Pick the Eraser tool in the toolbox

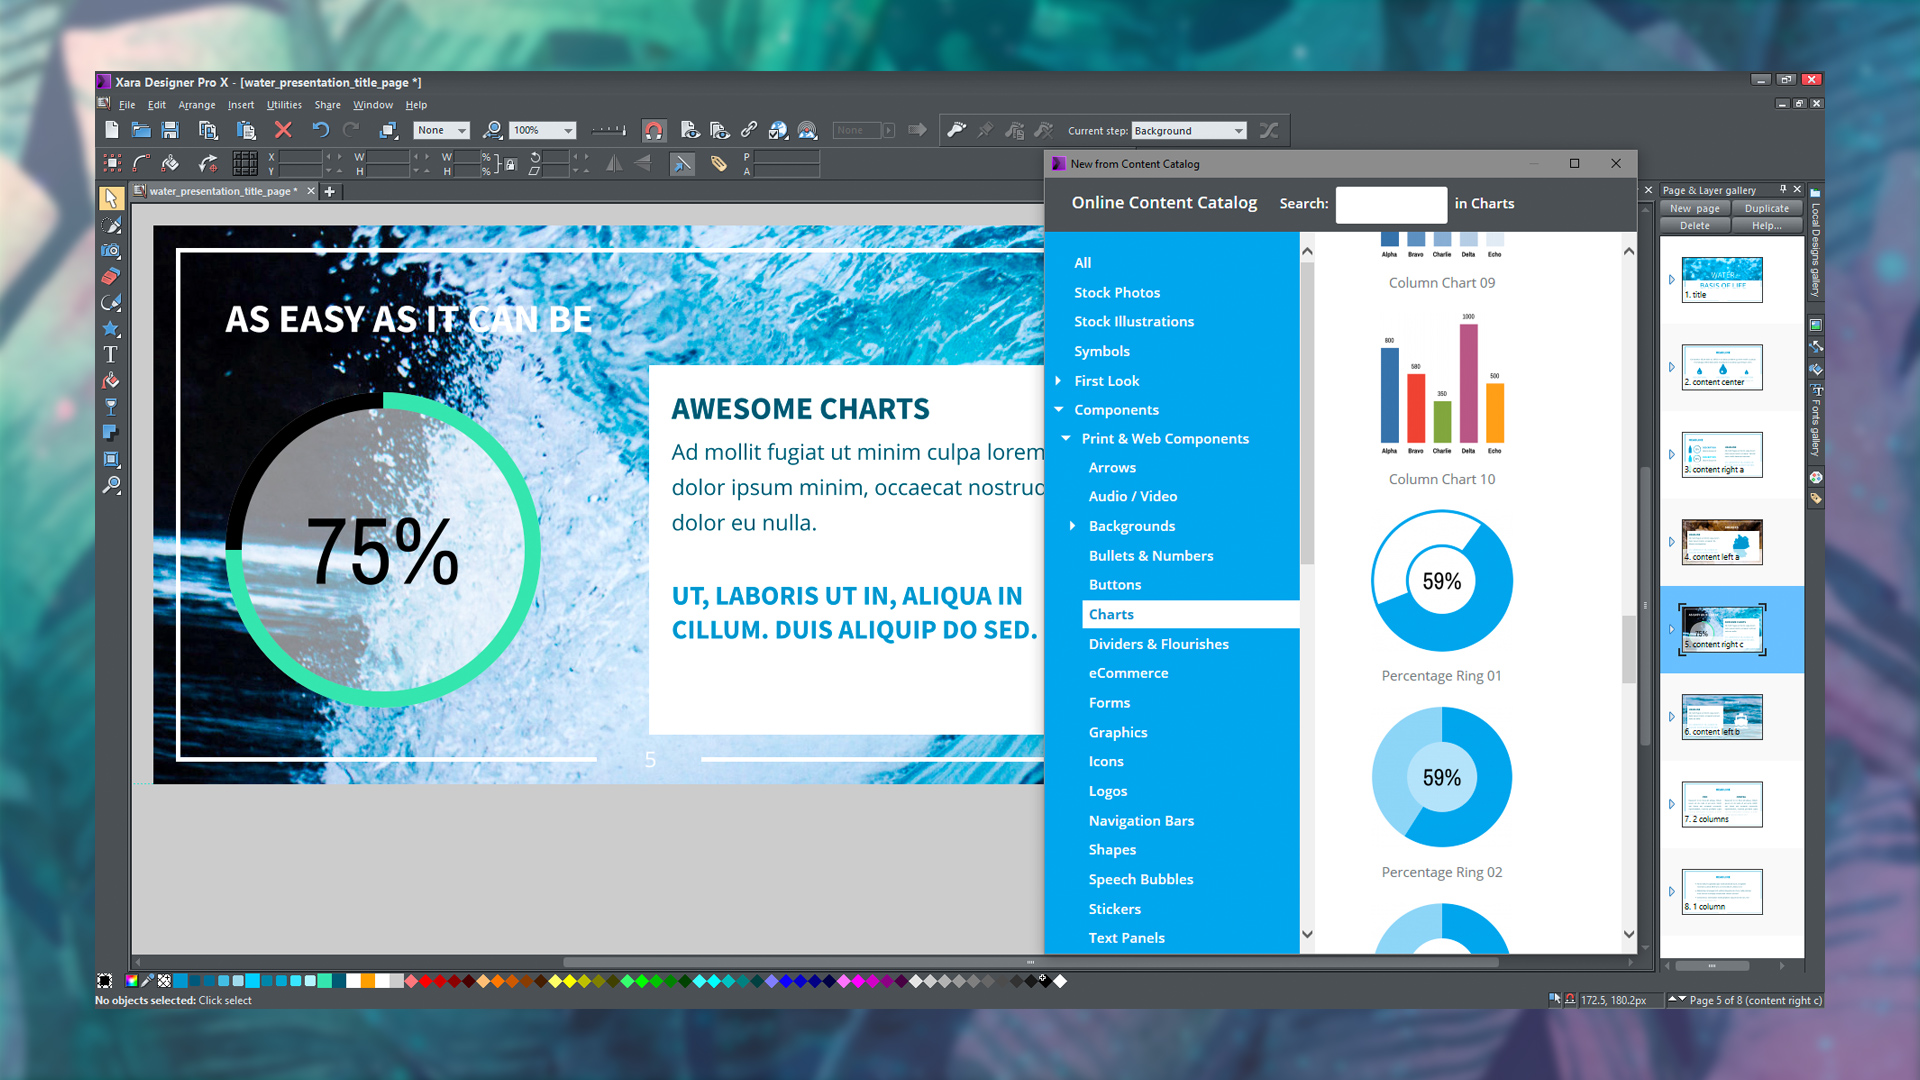coord(111,277)
